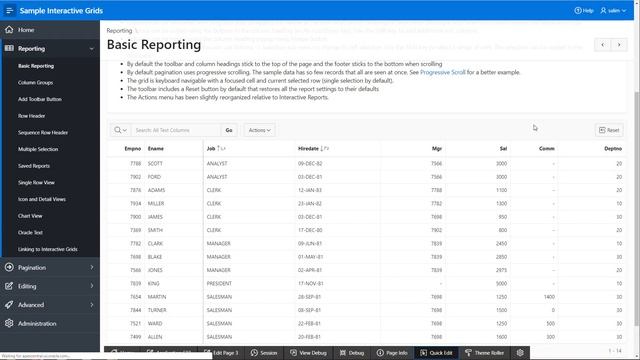Click Quick Edit in developer toolbar
640x360 pixels.
[x=437, y=353]
